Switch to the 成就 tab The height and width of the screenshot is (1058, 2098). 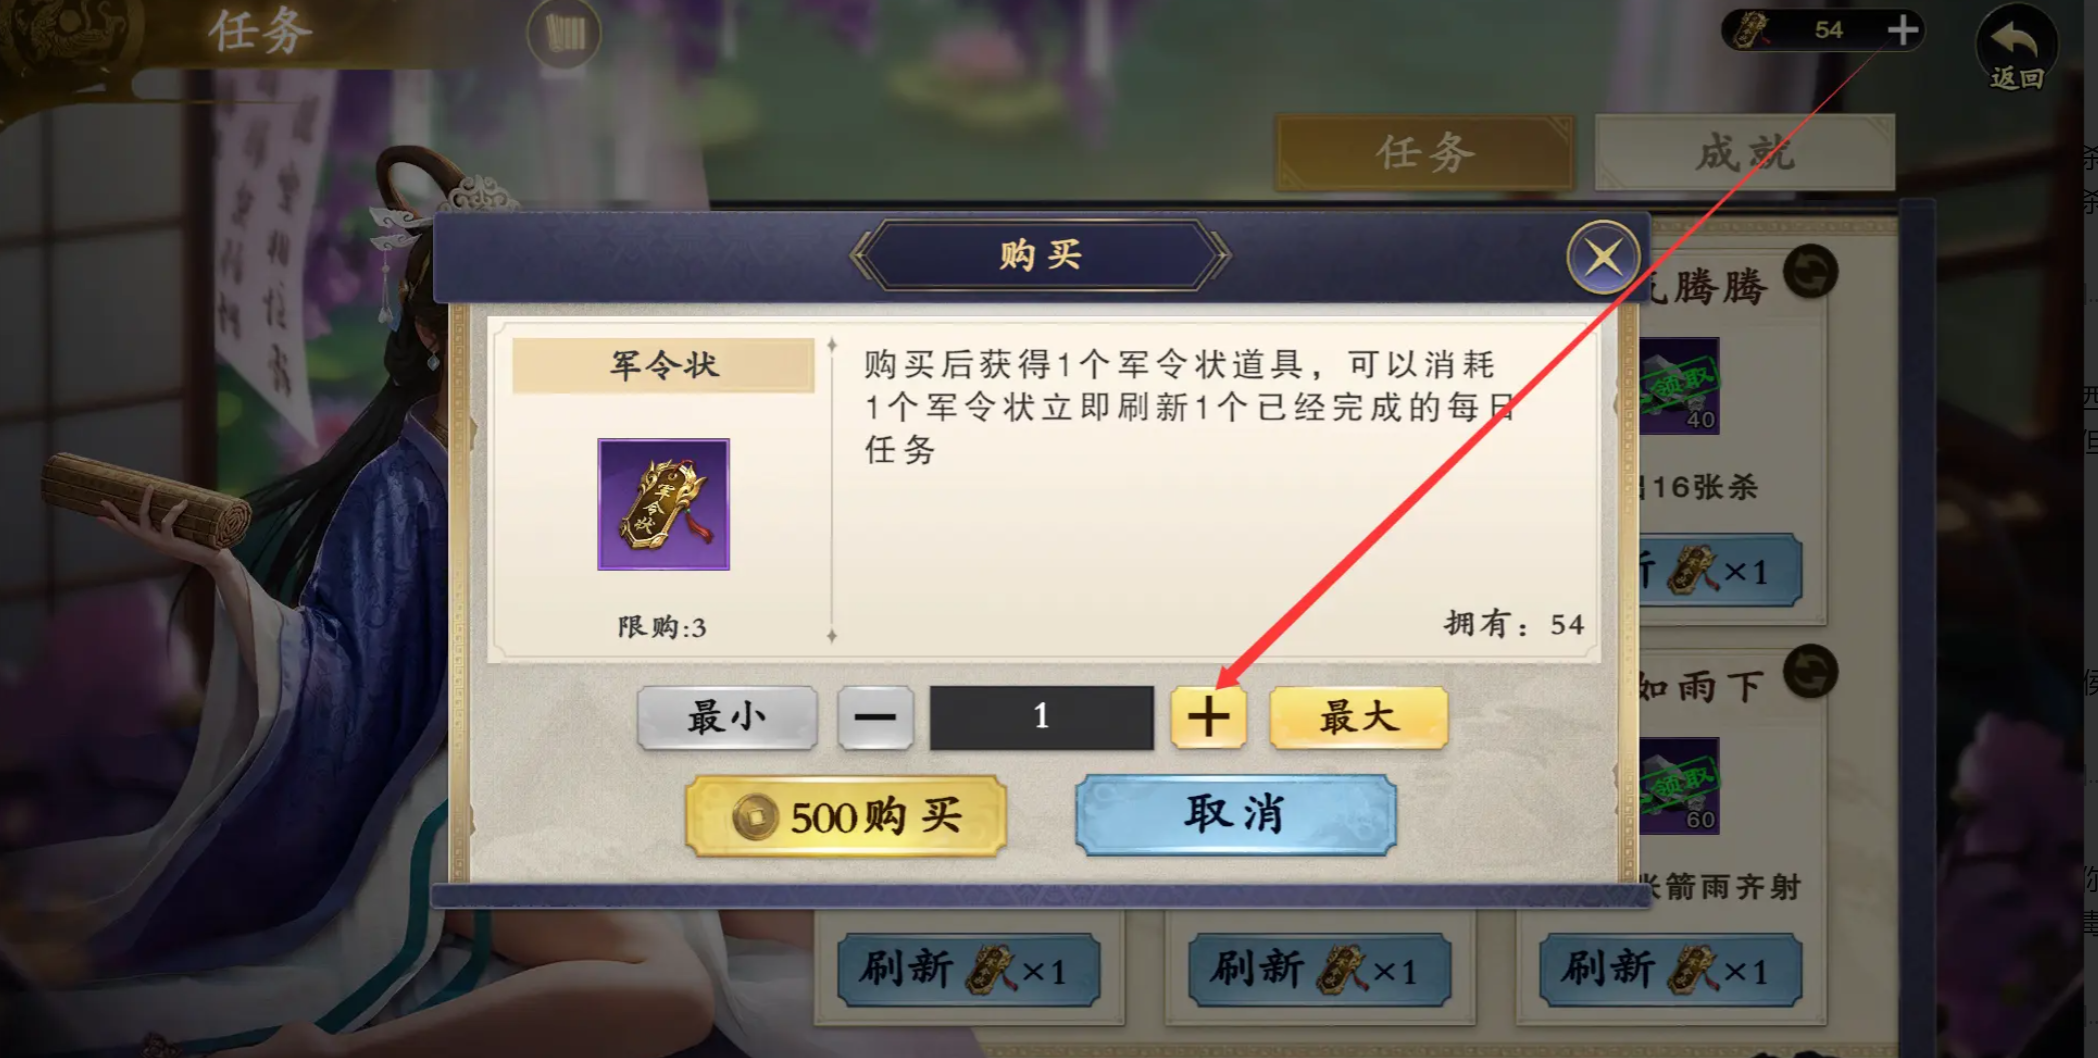pos(1744,153)
